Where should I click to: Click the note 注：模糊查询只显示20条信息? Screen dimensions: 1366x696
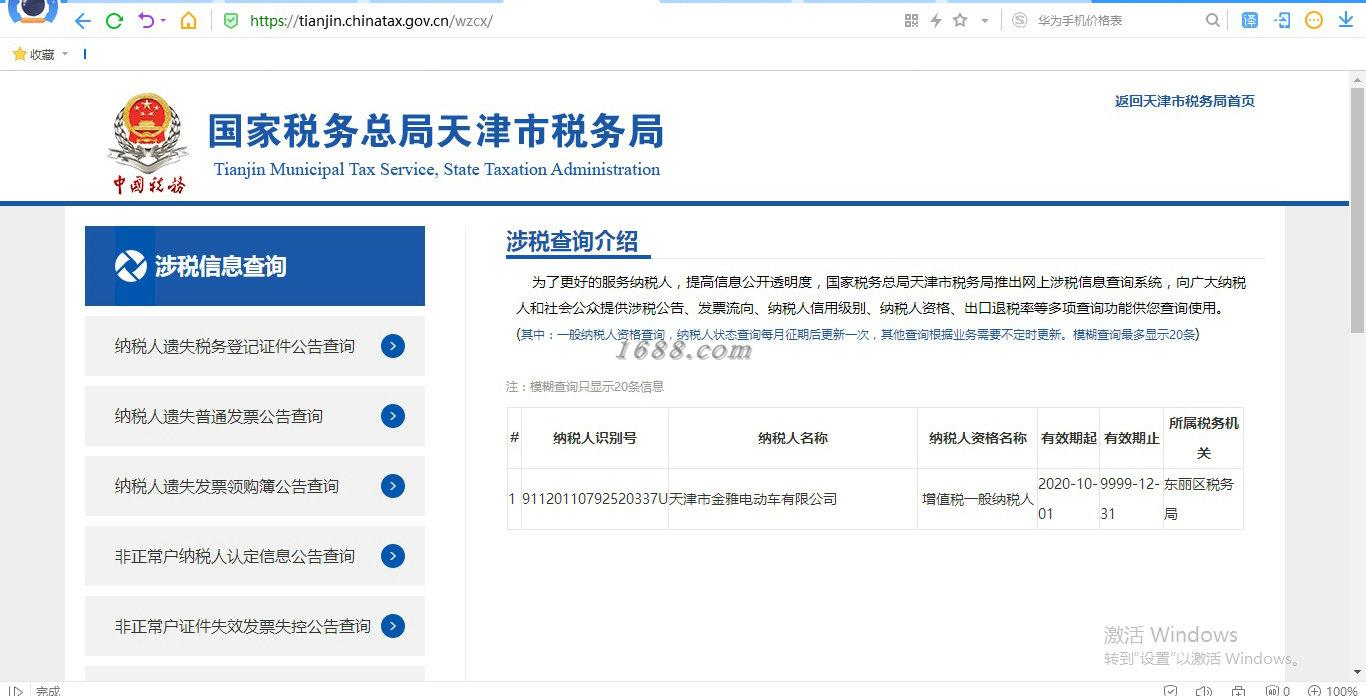tap(585, 386)
